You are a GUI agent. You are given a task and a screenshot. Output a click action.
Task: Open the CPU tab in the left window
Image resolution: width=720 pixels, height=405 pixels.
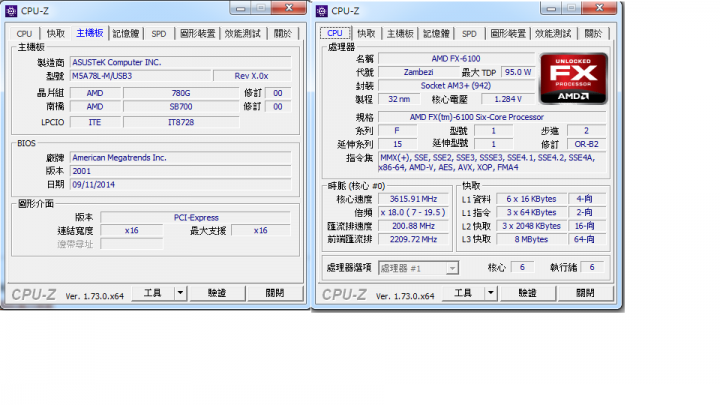(24, 34)
